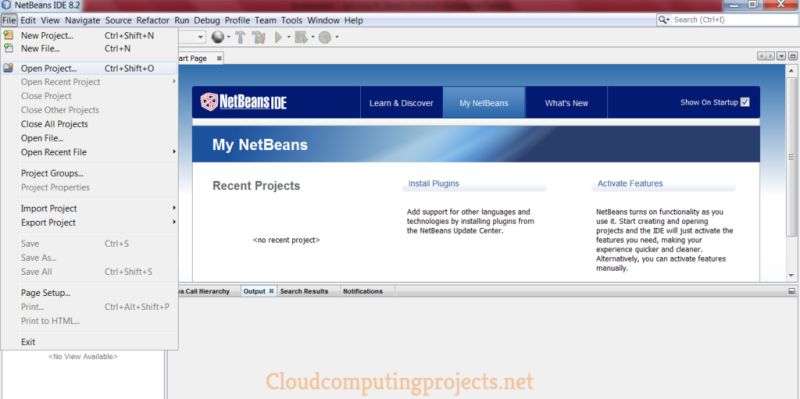Choose Open File from the menu
The image size is (800, 399).
(x=89, y=138)
